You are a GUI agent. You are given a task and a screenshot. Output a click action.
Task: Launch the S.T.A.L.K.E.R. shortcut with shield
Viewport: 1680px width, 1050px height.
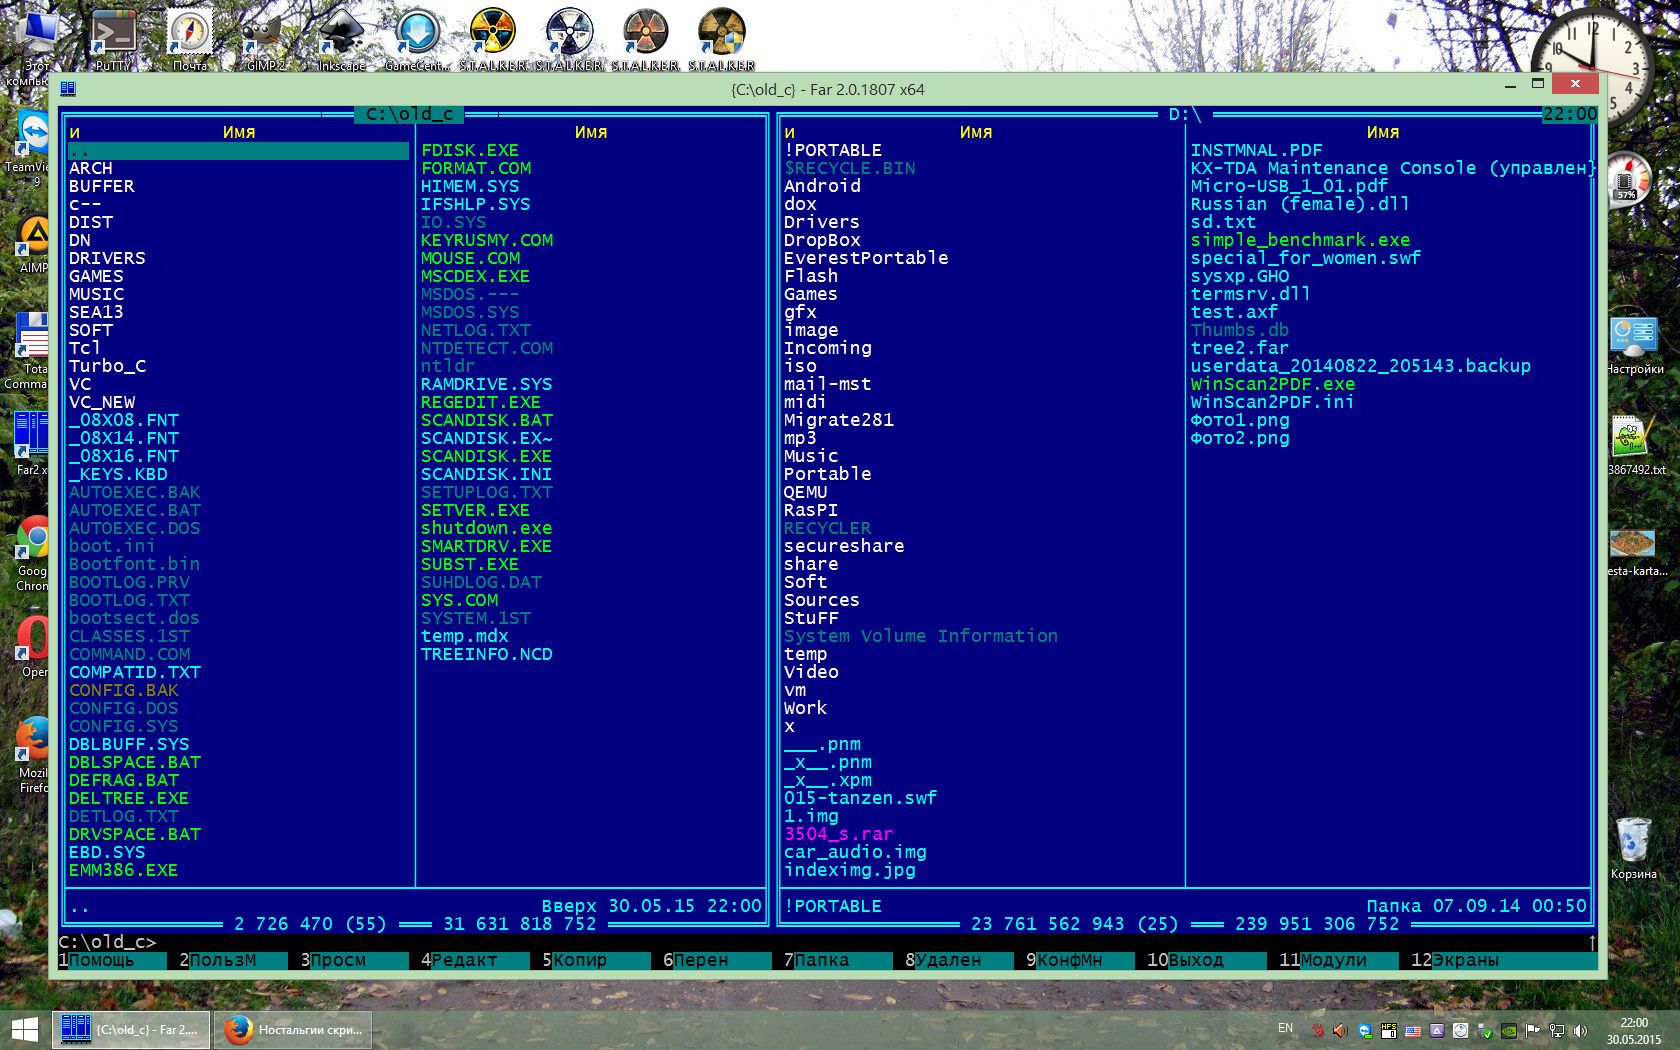point(721,40)
